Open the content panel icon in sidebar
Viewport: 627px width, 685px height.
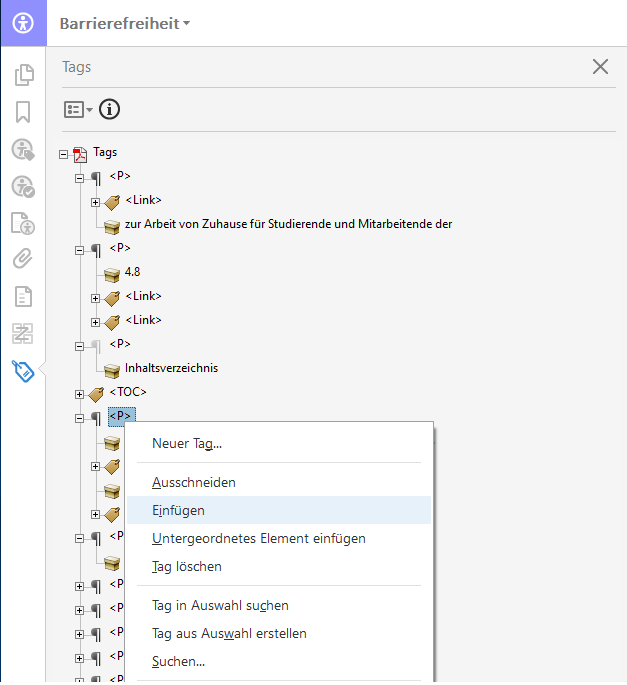pyautogui.click(x=22, y=296)
